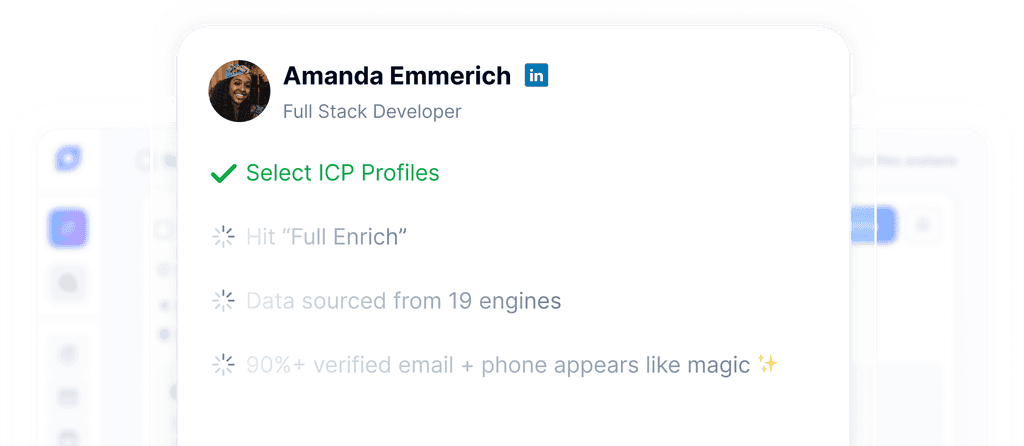Click Amanda Emmerich's profile photo

(x=239, y=91)
